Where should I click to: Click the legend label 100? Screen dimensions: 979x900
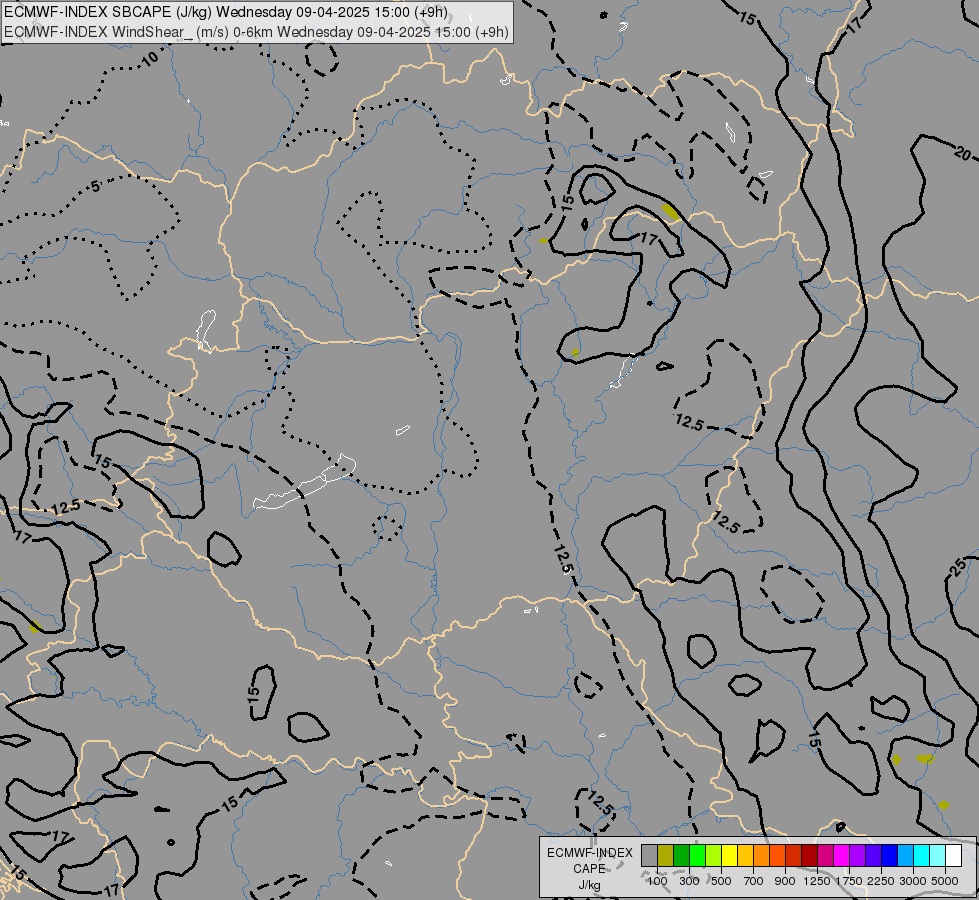point(657,881)
